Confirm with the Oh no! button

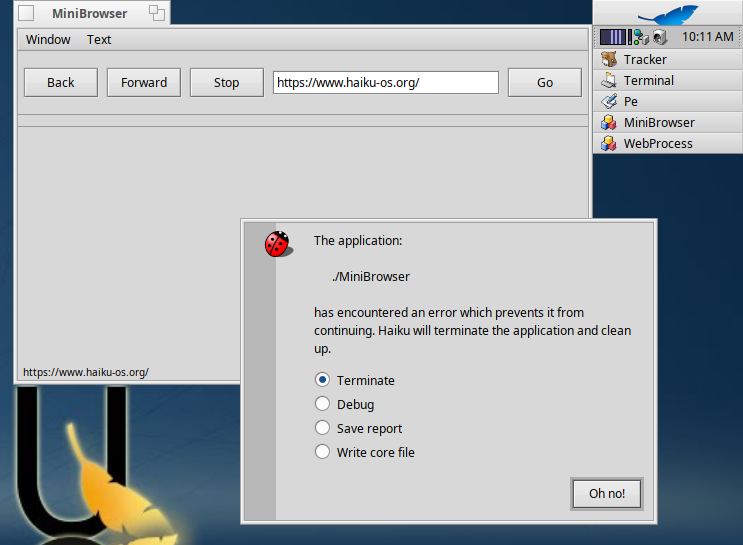[x=607, y=494]
